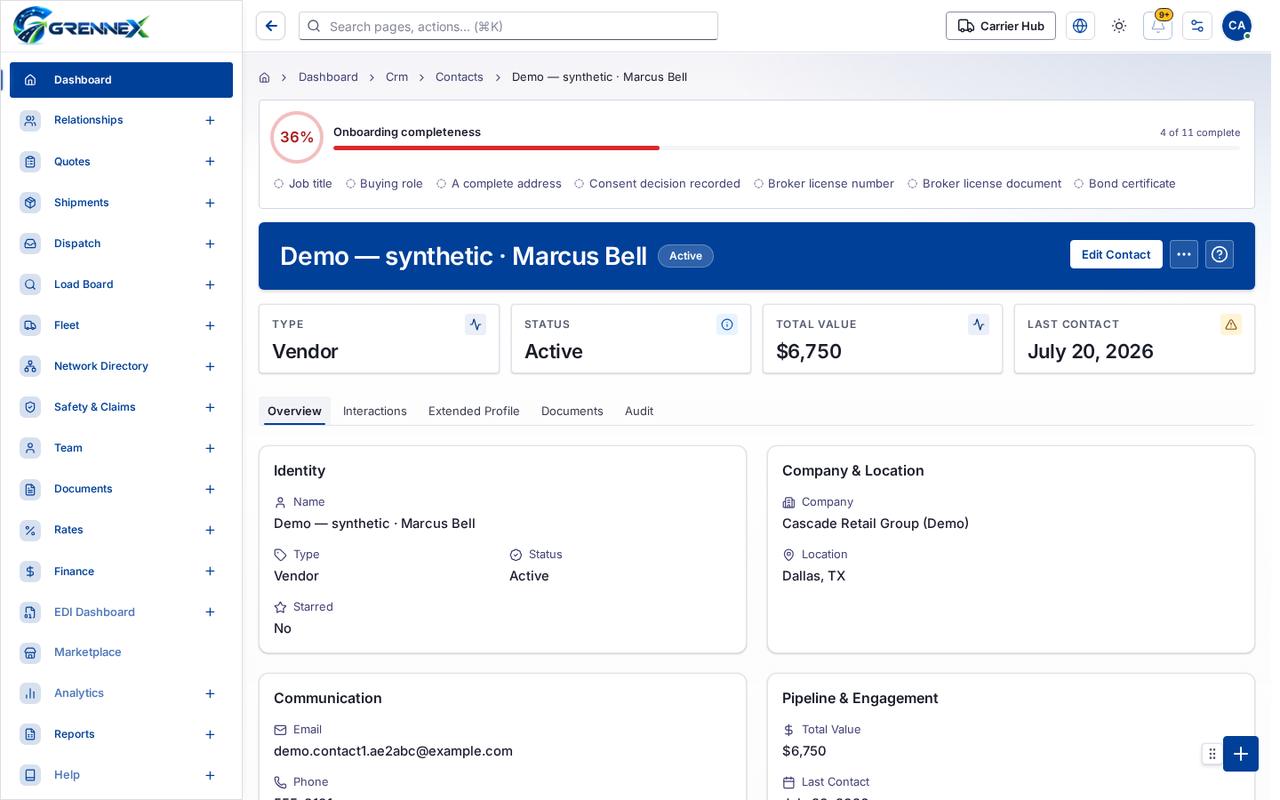This screenshot has width=1280, height=800.
Task: Switch to the Interactions tab
Action: [375, 411]
